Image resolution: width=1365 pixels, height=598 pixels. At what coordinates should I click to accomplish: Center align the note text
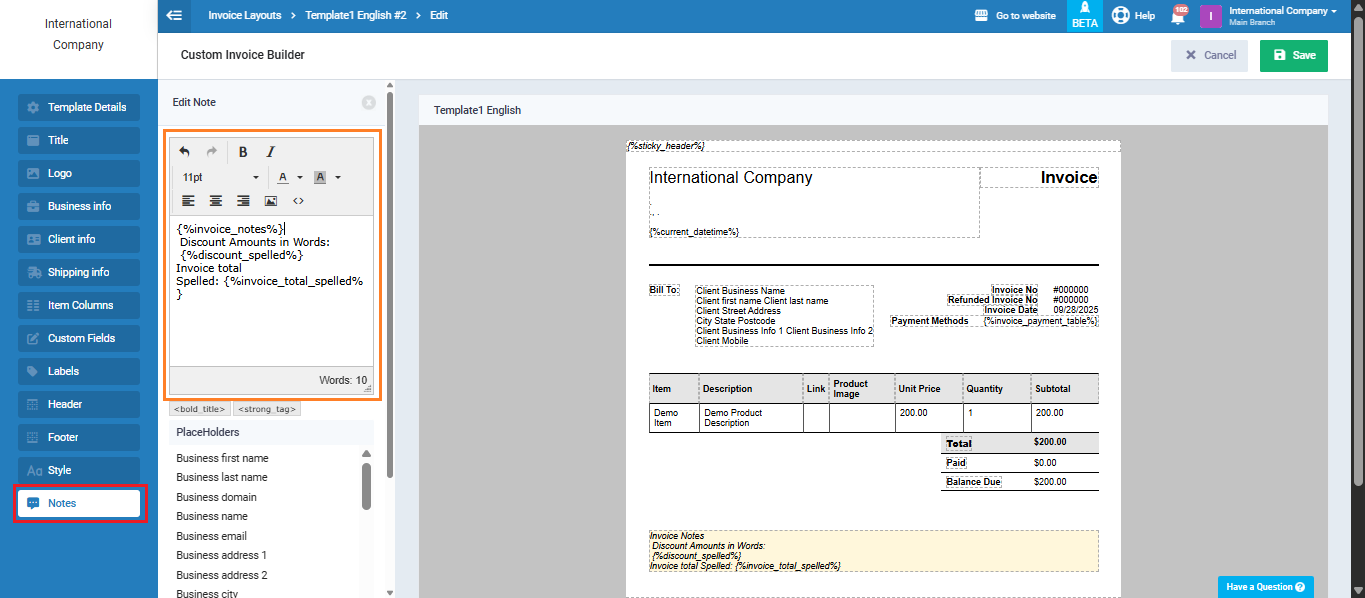215,201
